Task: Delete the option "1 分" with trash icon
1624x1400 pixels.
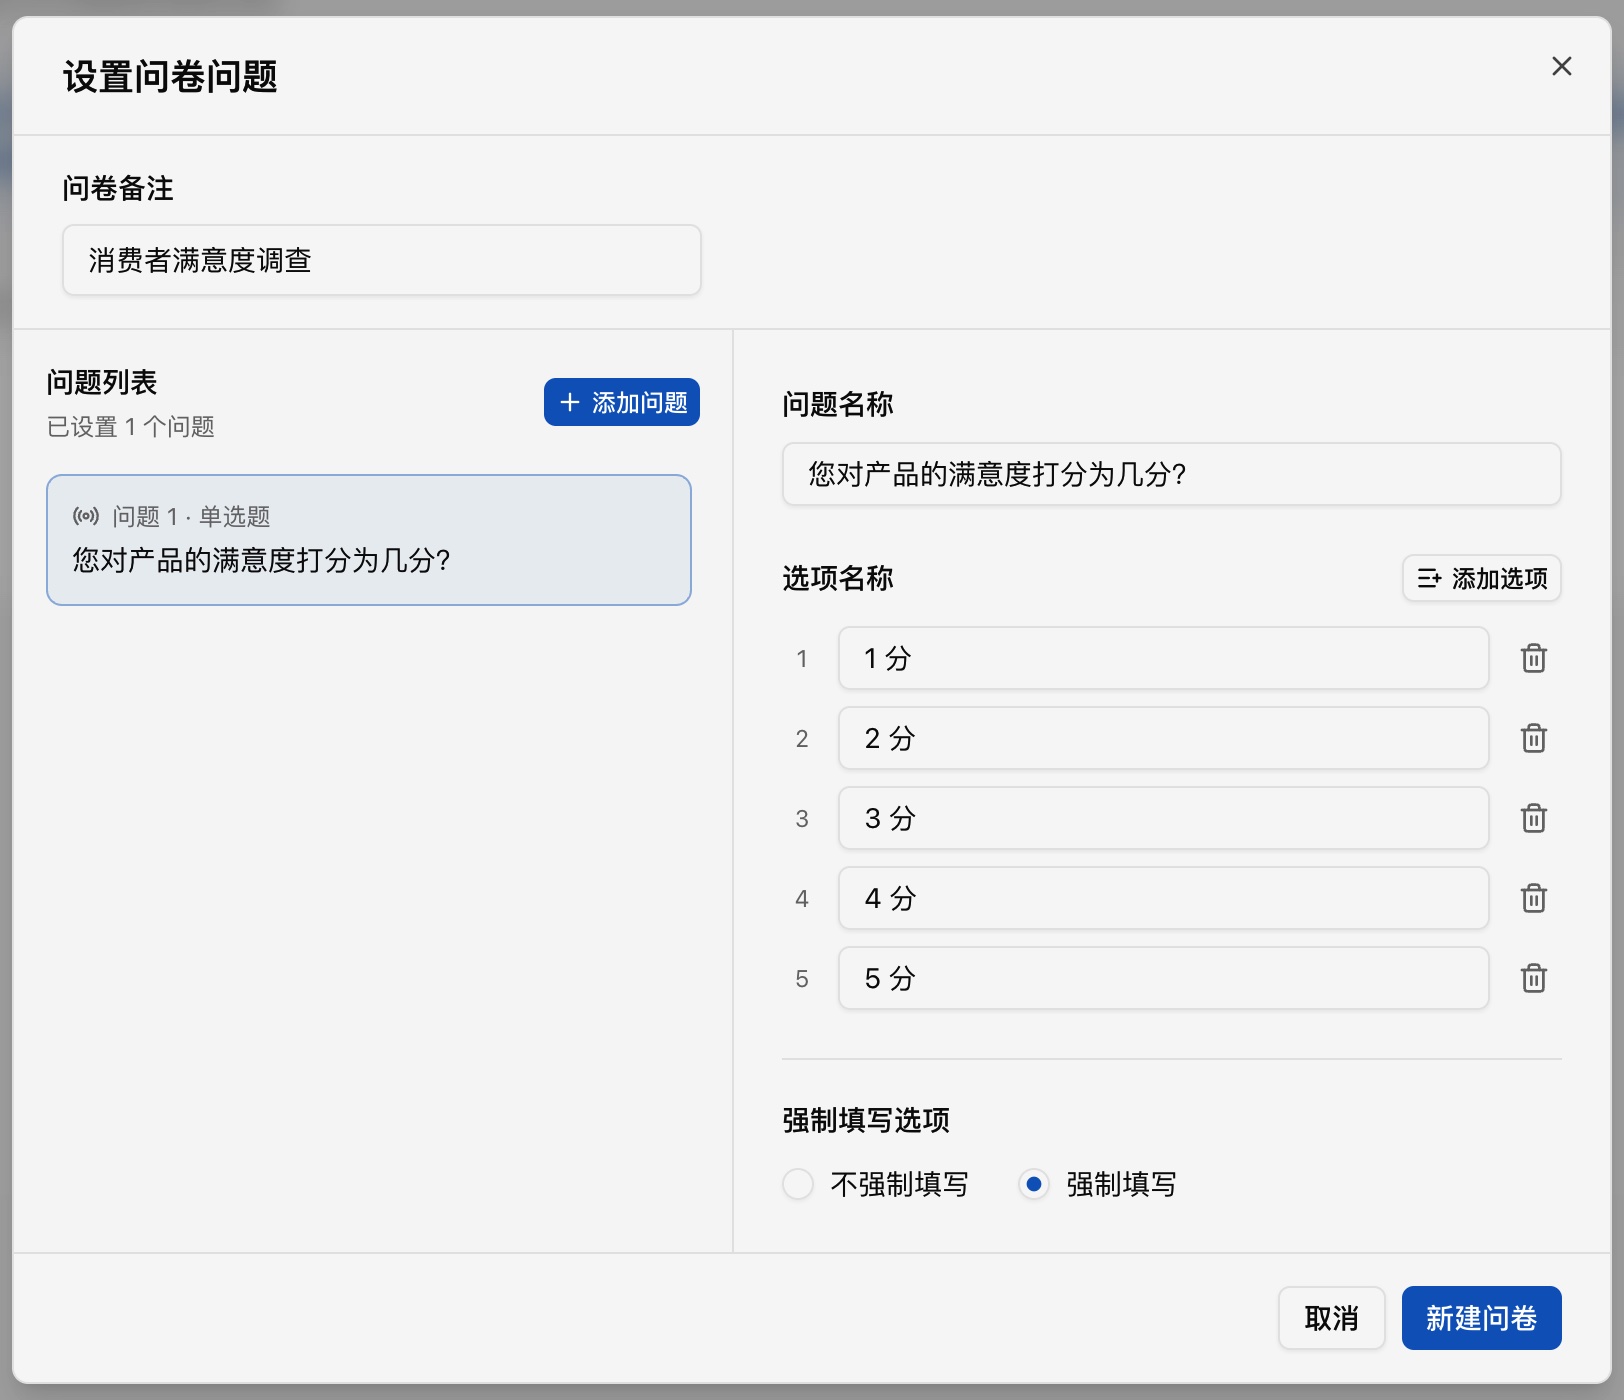Action: pyautogui.click(x=1533, y=658)
